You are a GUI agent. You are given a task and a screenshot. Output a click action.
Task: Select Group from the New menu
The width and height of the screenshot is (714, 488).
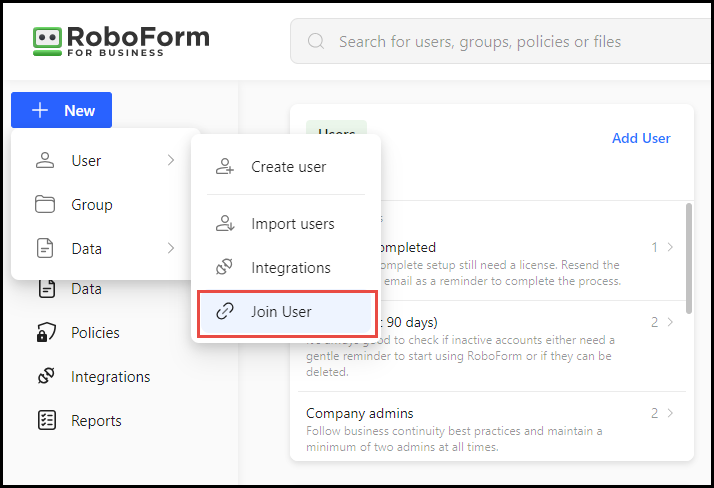pos(92,205)
